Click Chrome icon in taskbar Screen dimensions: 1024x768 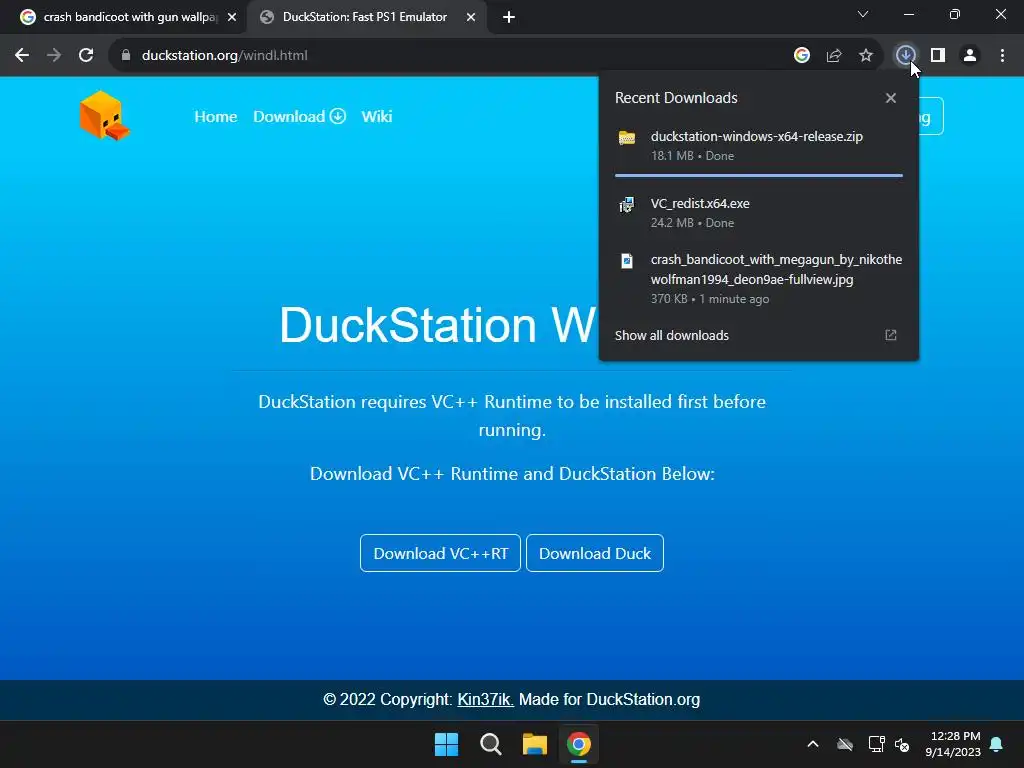pyautogui.click(x=579, y=744)
